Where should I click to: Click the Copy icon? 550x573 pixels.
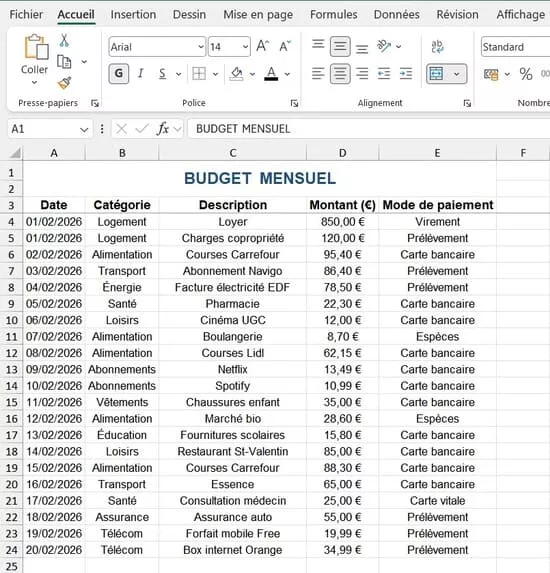pyautogui.click(x=64, y=62)
